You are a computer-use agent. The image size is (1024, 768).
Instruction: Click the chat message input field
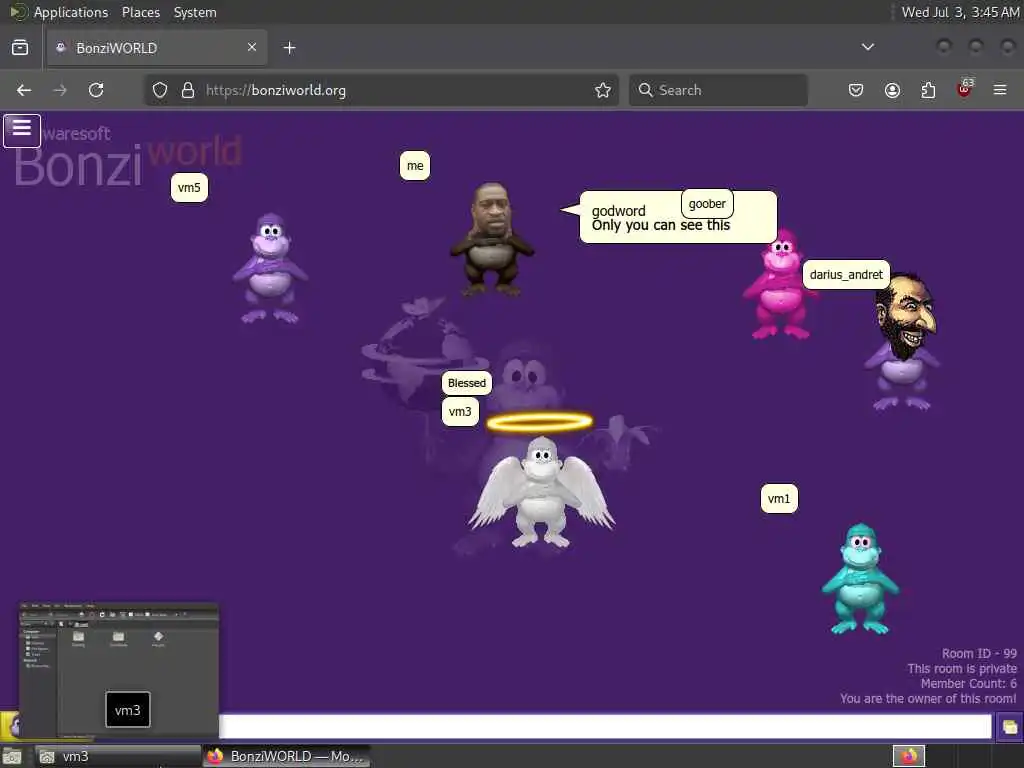(x=605, y=726)
